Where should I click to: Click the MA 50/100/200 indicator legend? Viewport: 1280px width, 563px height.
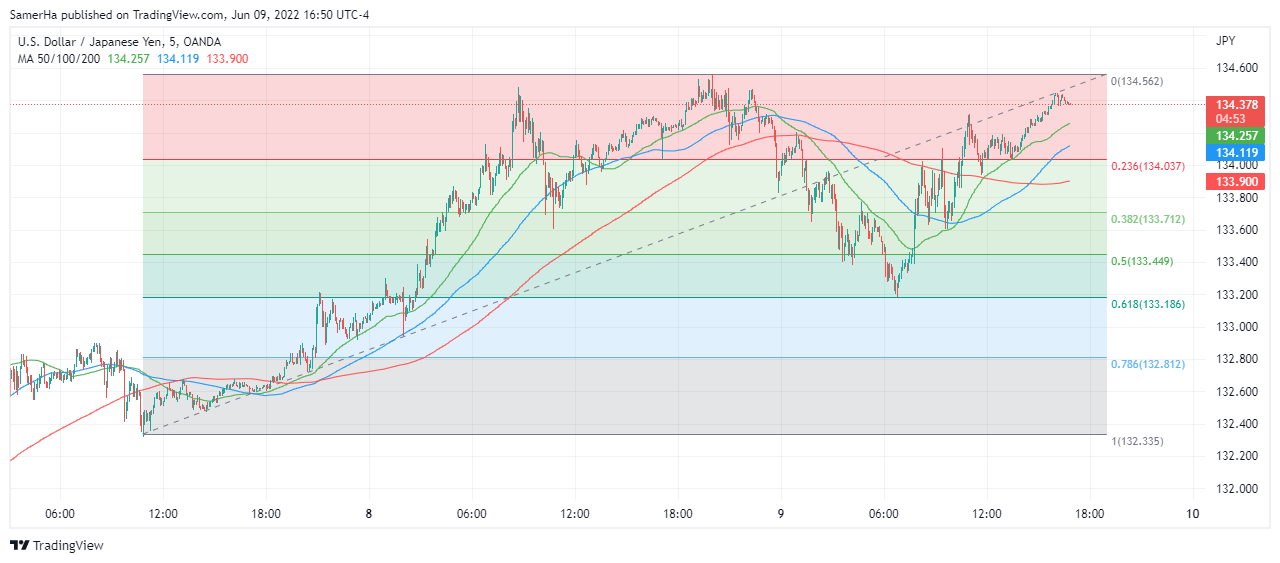coord(59,59)
